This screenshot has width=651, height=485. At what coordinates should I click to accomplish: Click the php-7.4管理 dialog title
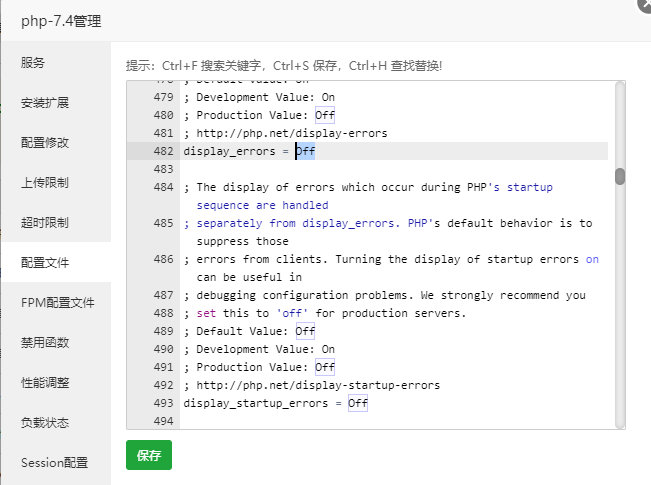[61, 21]
